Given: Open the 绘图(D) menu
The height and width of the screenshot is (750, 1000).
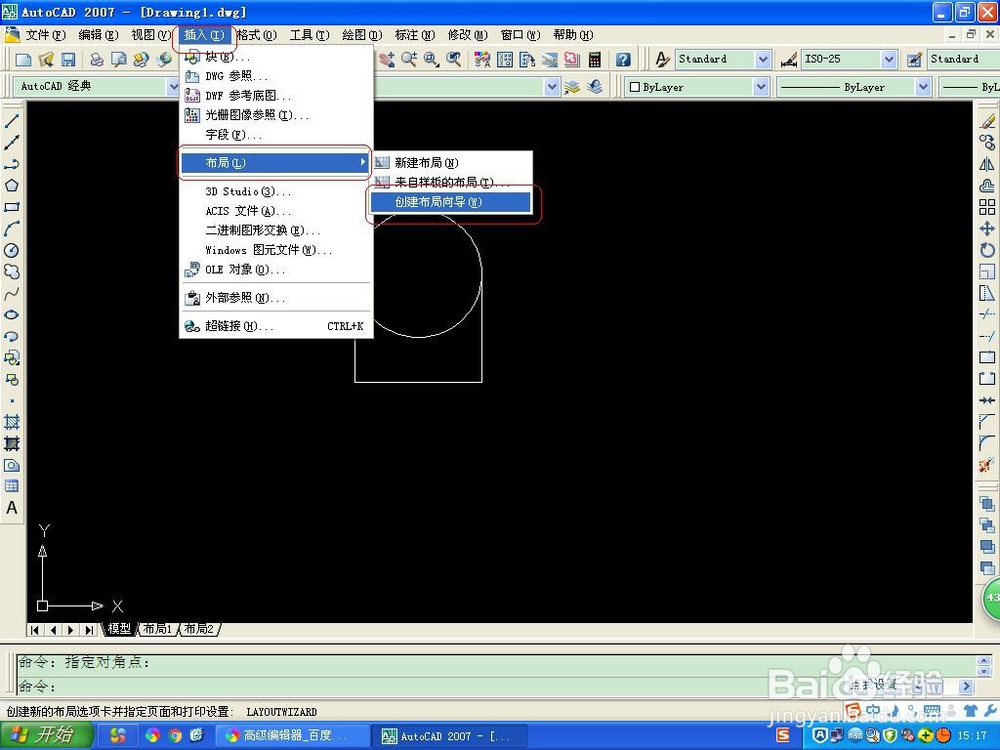Looking at the screenshot, I should (362, 35).
